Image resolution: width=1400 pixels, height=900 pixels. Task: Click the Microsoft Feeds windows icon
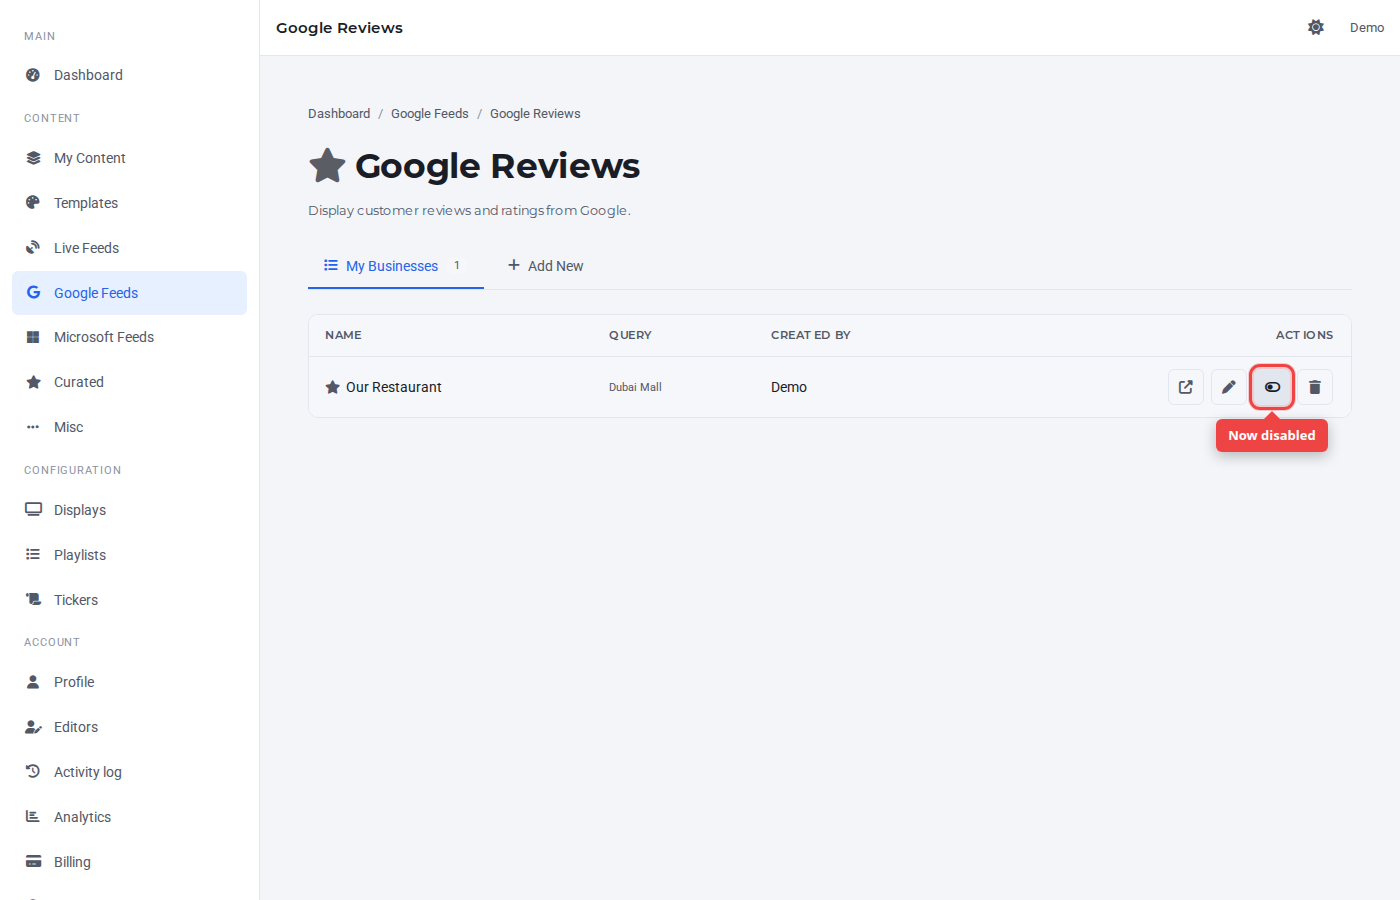33,337
